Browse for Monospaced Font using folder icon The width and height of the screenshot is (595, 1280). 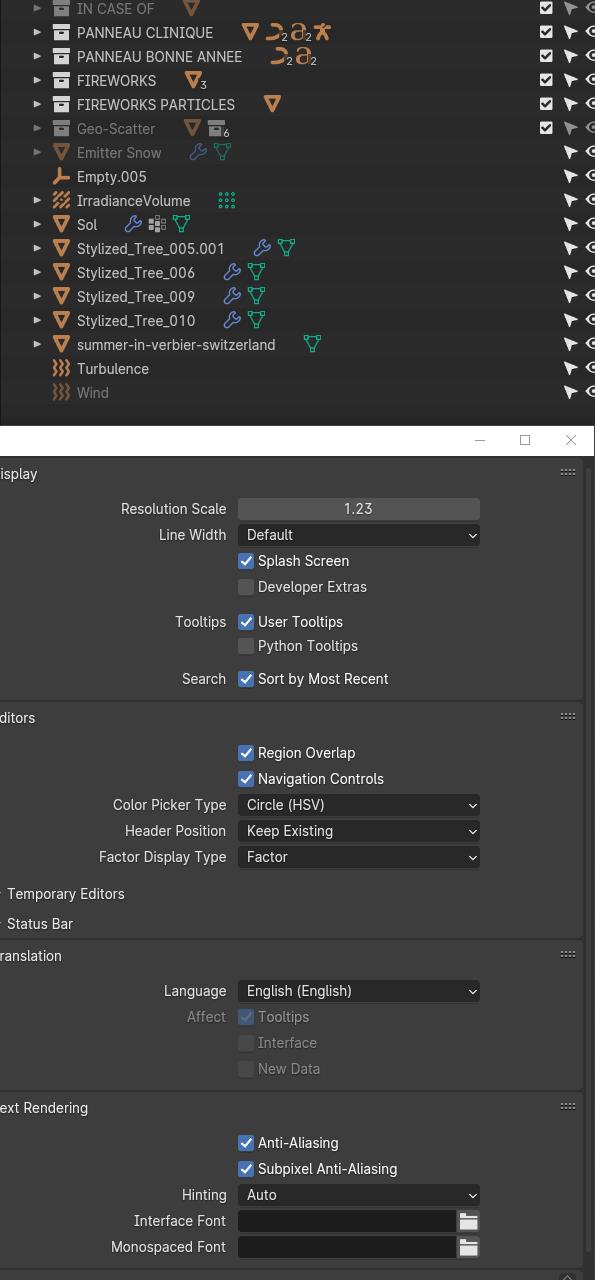coord(468,1247)
